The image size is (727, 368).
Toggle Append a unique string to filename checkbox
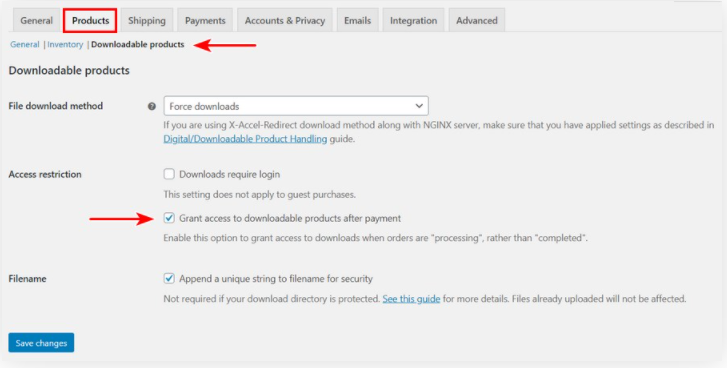click(169, 279)
